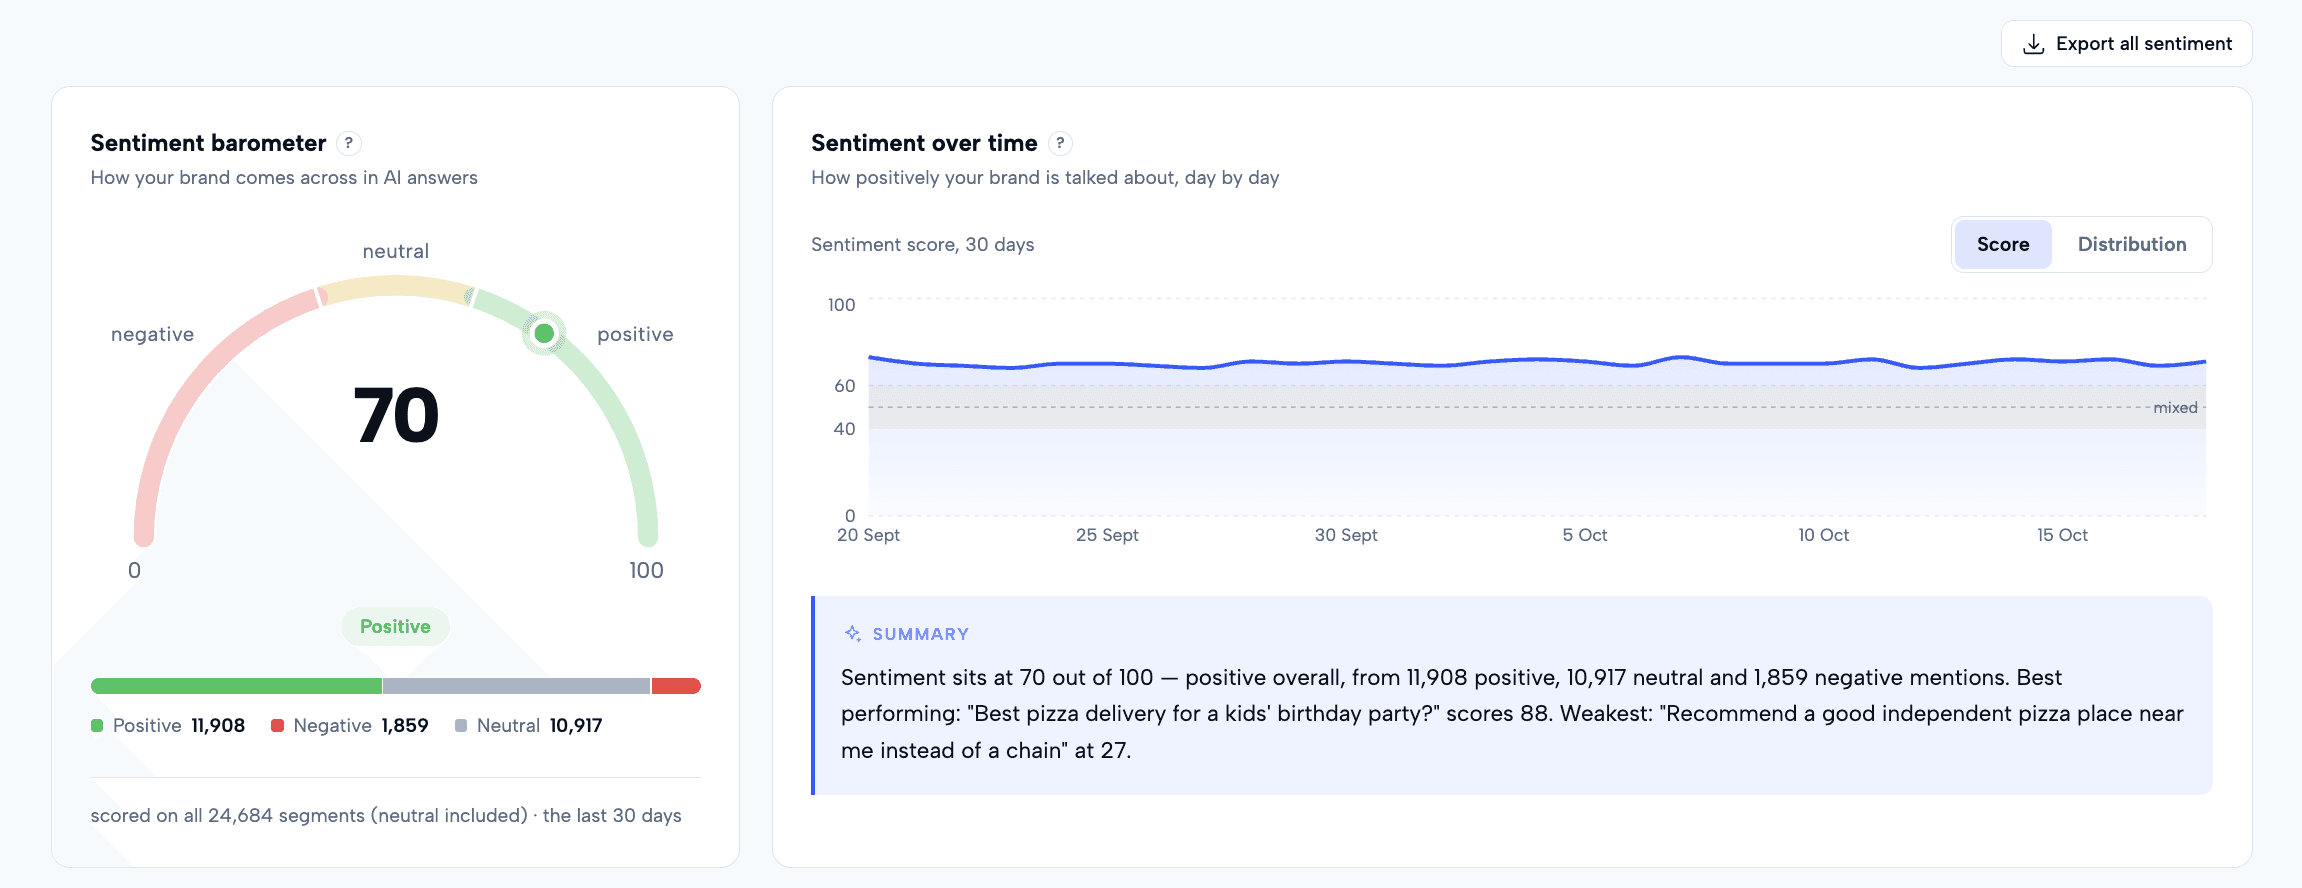Screen dimensions: 2302x888
Task: Click the 'Sentiment score, 30 days' label
Action: point(922,245)
